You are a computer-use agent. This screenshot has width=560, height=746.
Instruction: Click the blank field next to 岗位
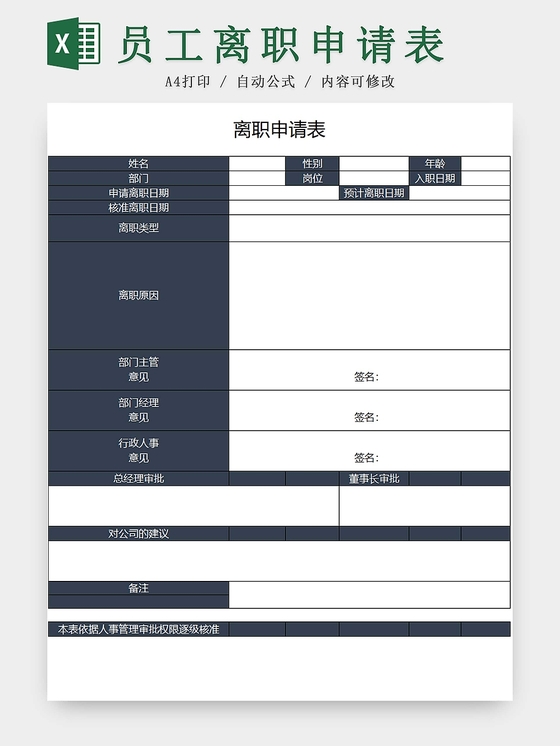click(374, 178)
